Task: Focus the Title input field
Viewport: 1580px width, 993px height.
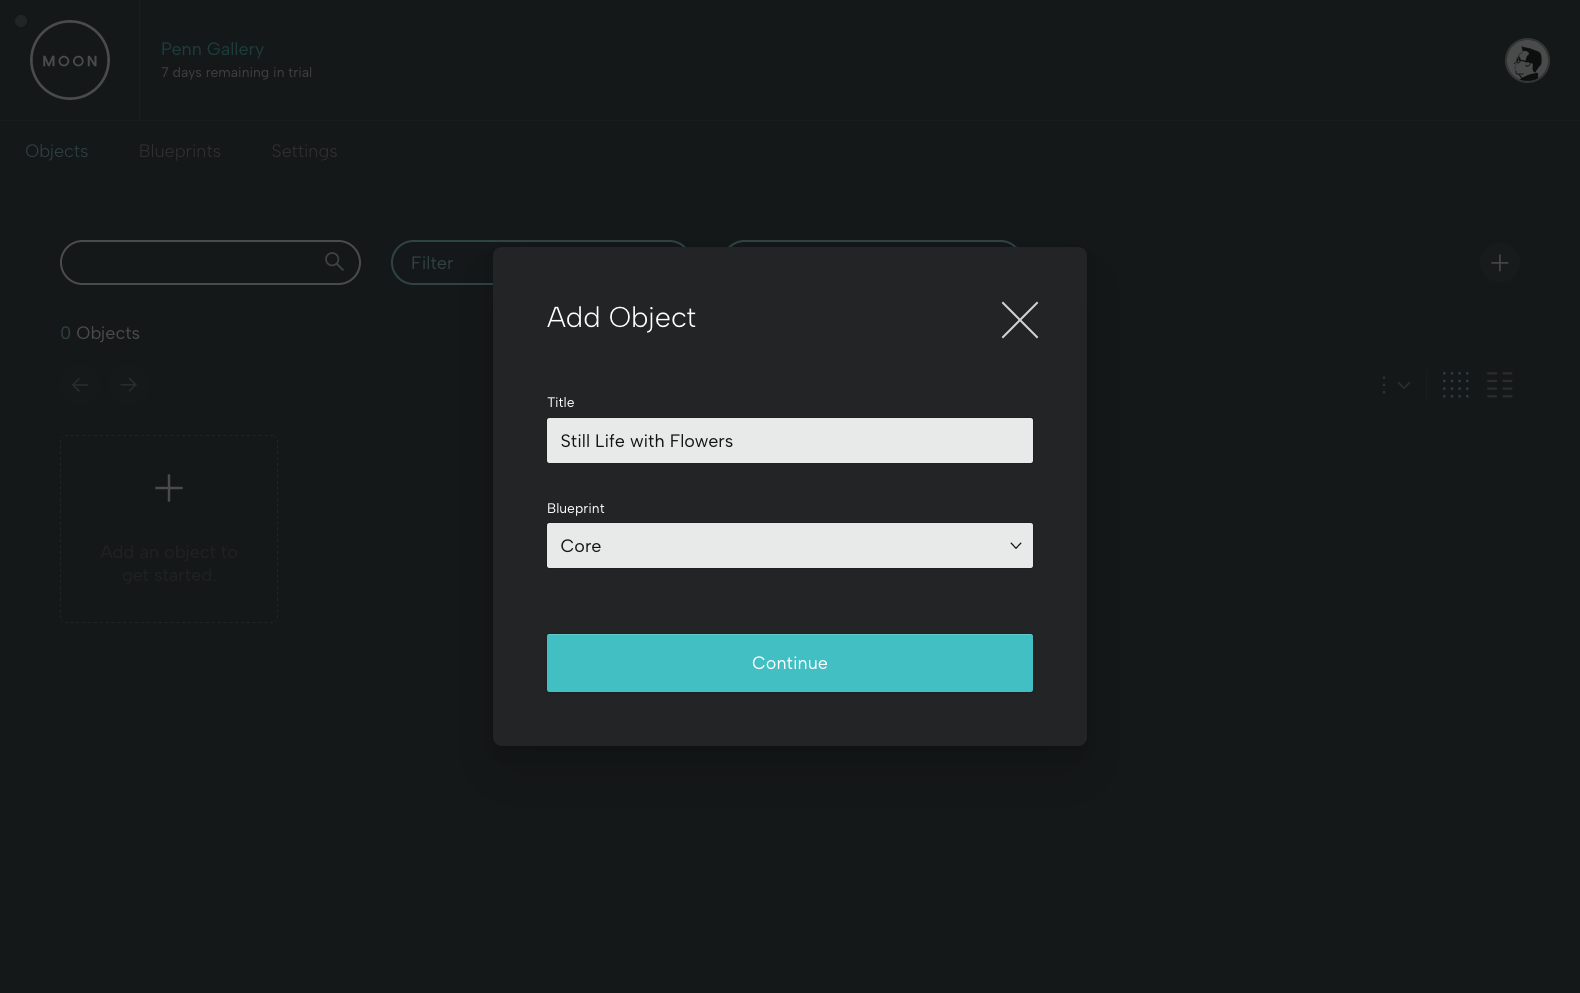Action: click(789, 441)
